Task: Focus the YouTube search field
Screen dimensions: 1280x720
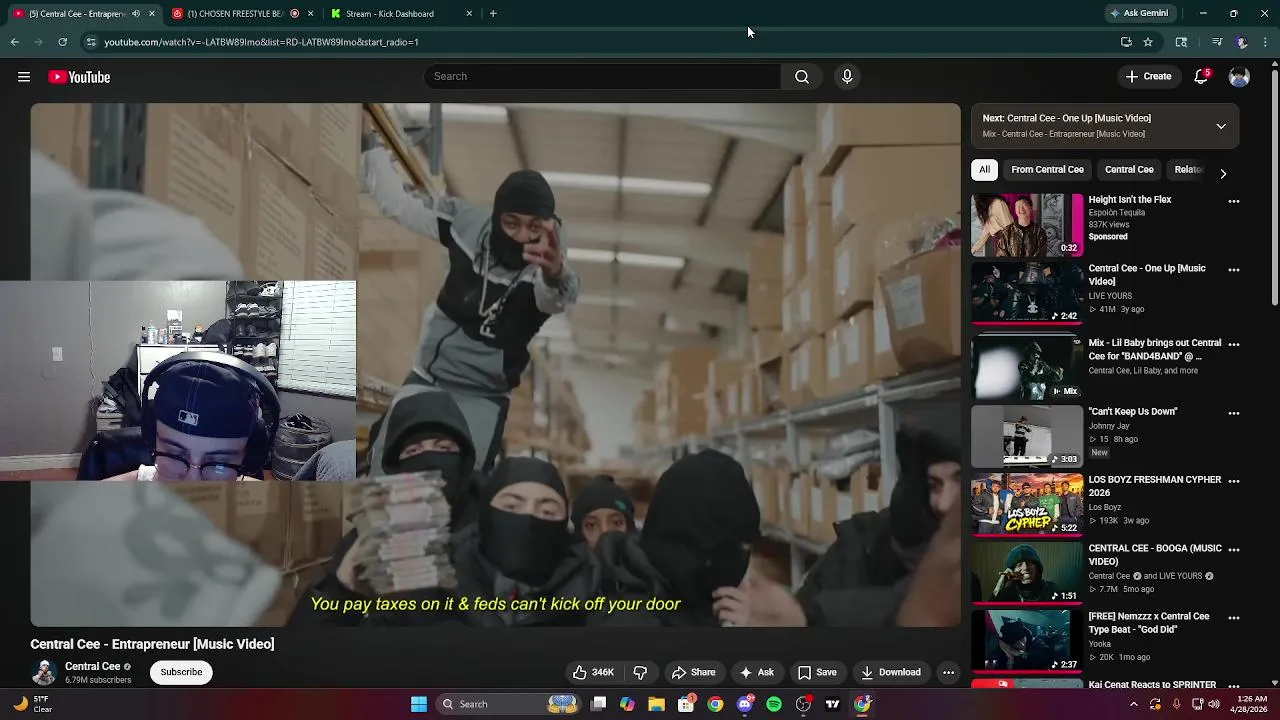Action: click(x=603, y=77)
